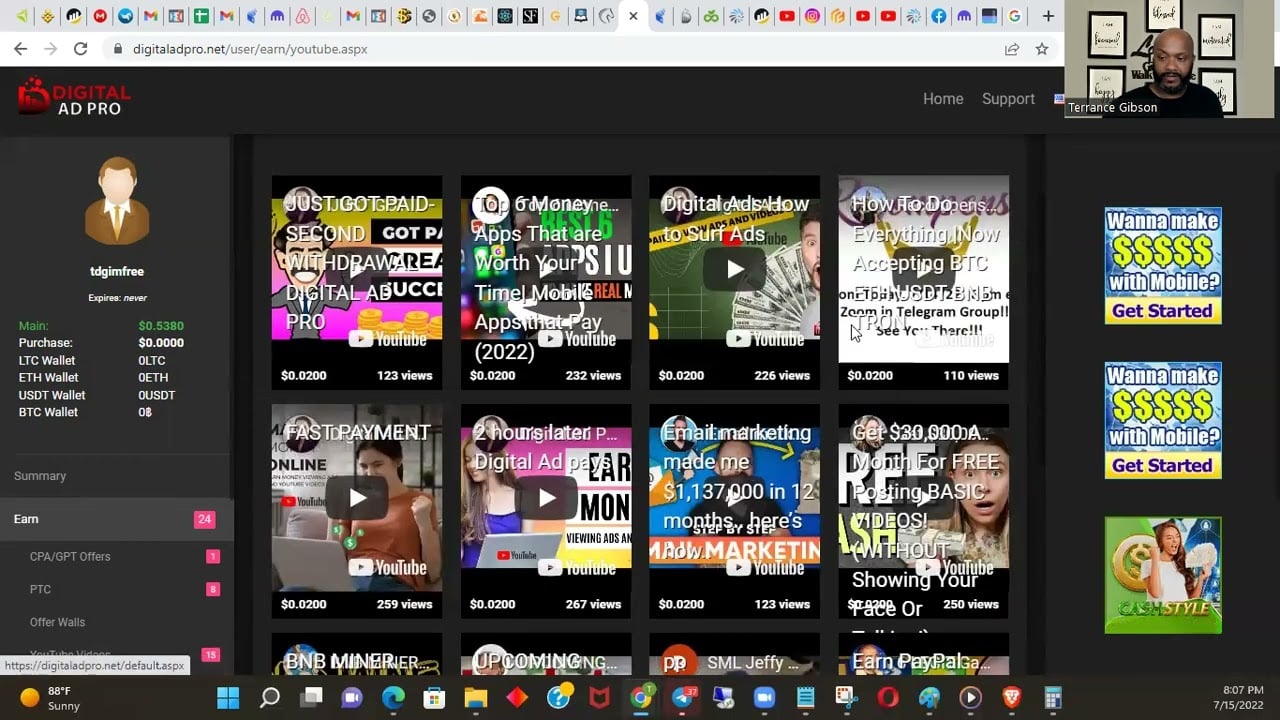Open the Earn PayPal video thumbnail
The image size is (1280, 720).
click(923, 654)
